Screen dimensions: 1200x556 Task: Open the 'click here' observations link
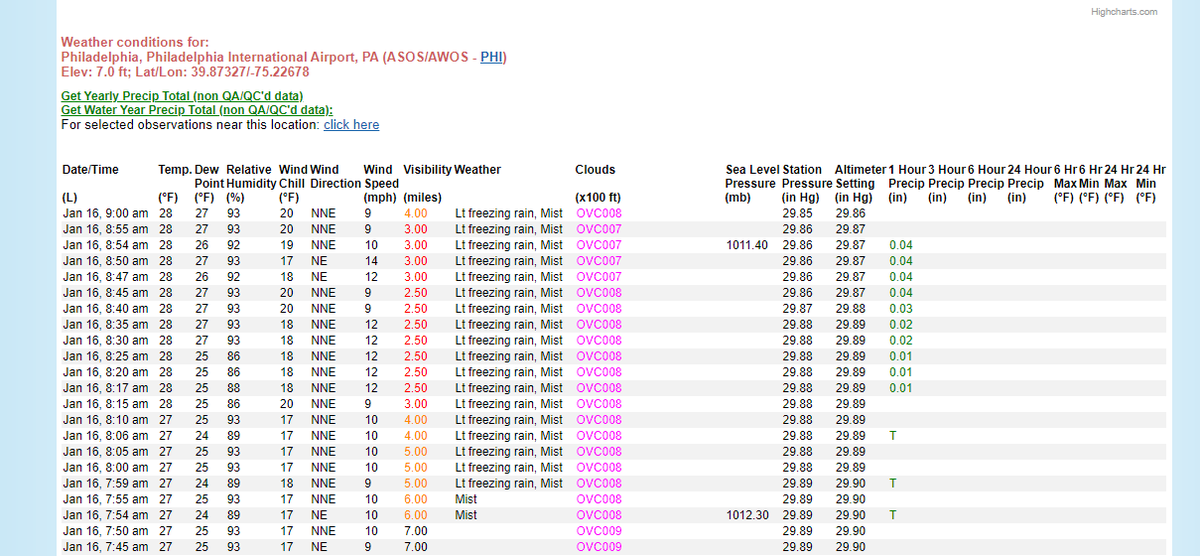coord(351,125)
